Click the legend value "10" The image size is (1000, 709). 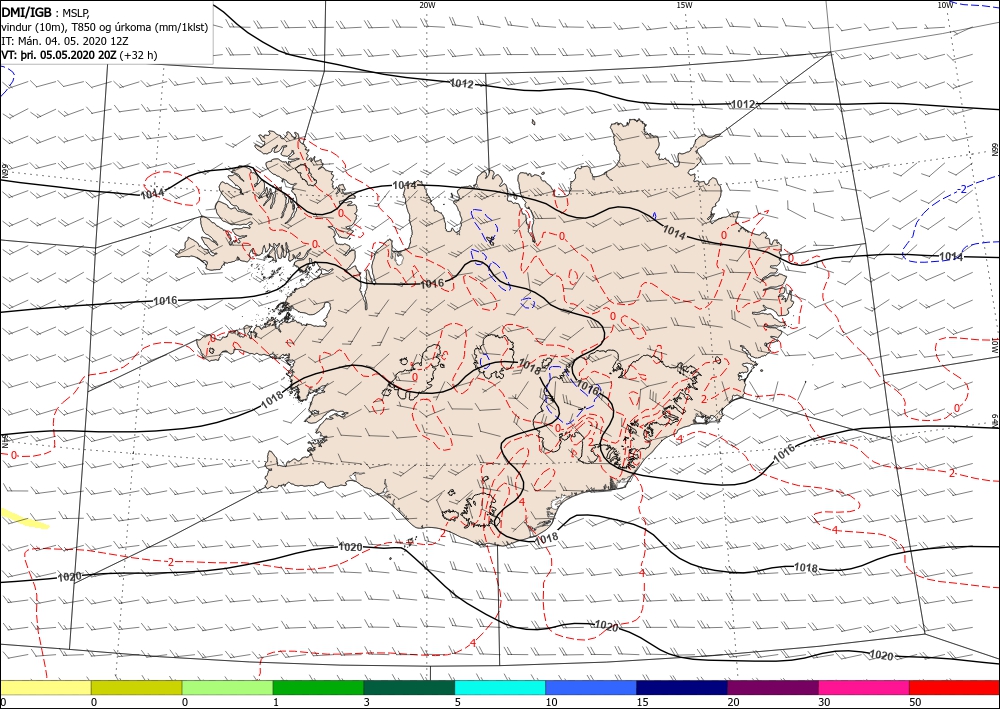pyautogui.click(x=551, y=702)
